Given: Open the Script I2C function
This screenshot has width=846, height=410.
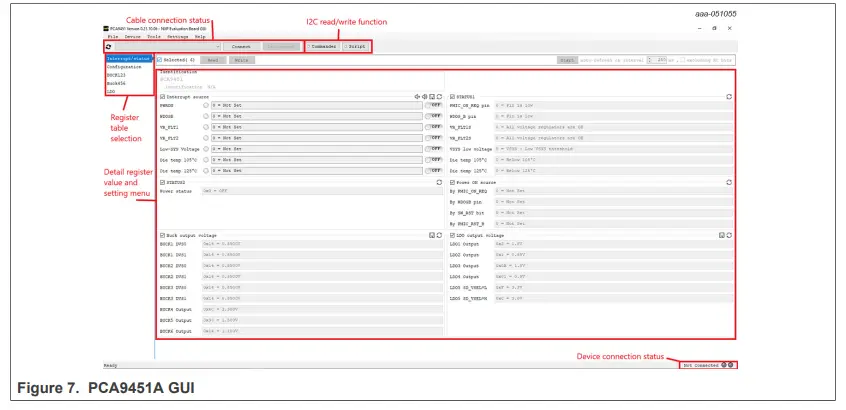Looking at the screenshot, I should point(356,47).
